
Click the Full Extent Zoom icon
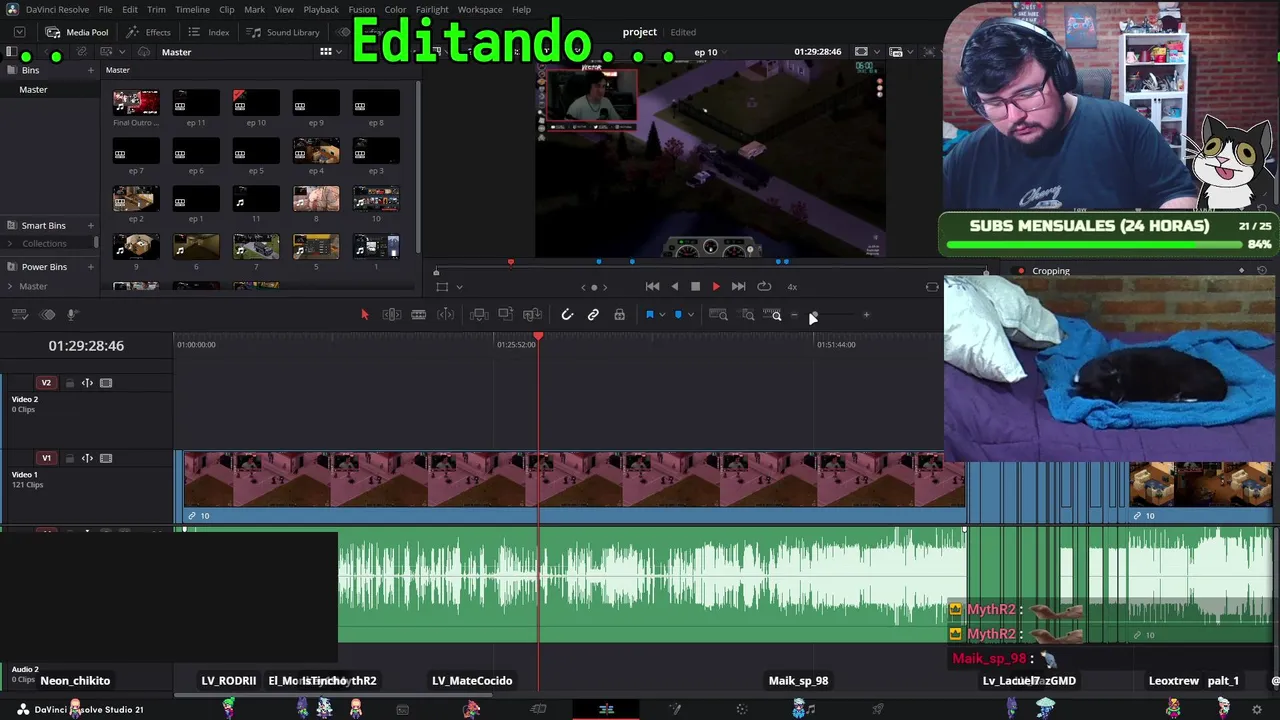click(x=718, y=315)
